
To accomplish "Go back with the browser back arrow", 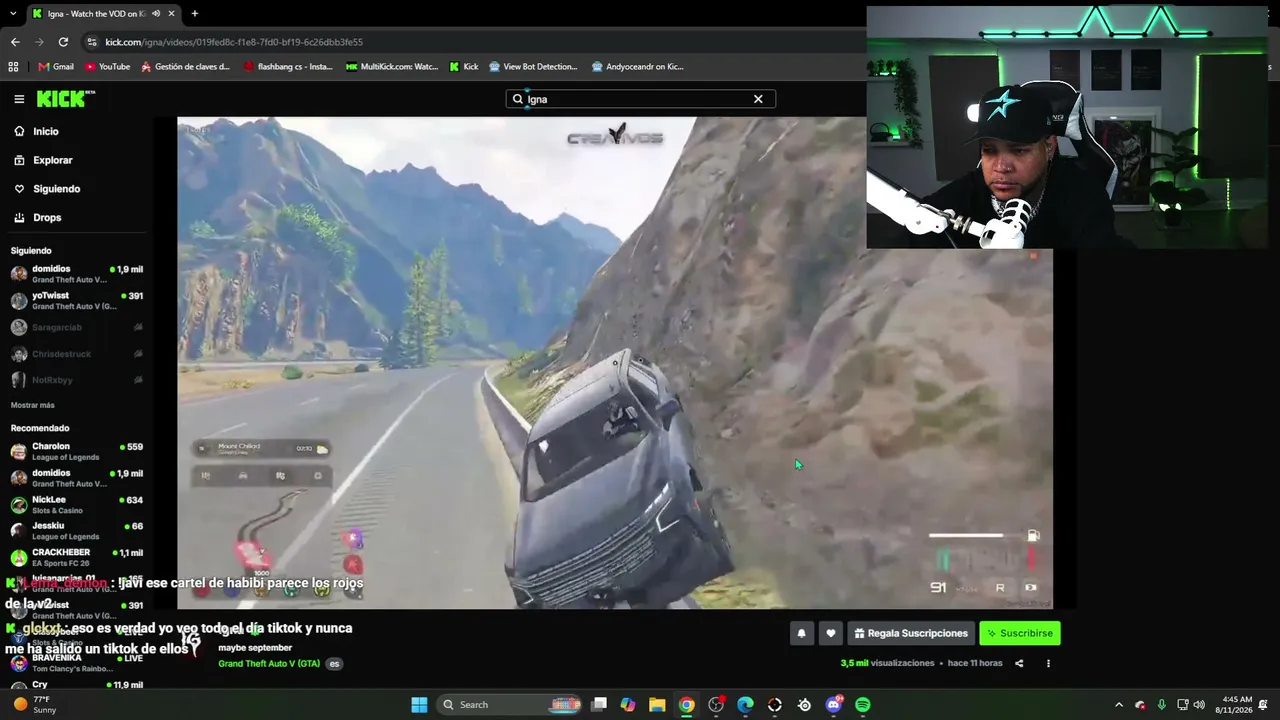I will coord(15,42).
